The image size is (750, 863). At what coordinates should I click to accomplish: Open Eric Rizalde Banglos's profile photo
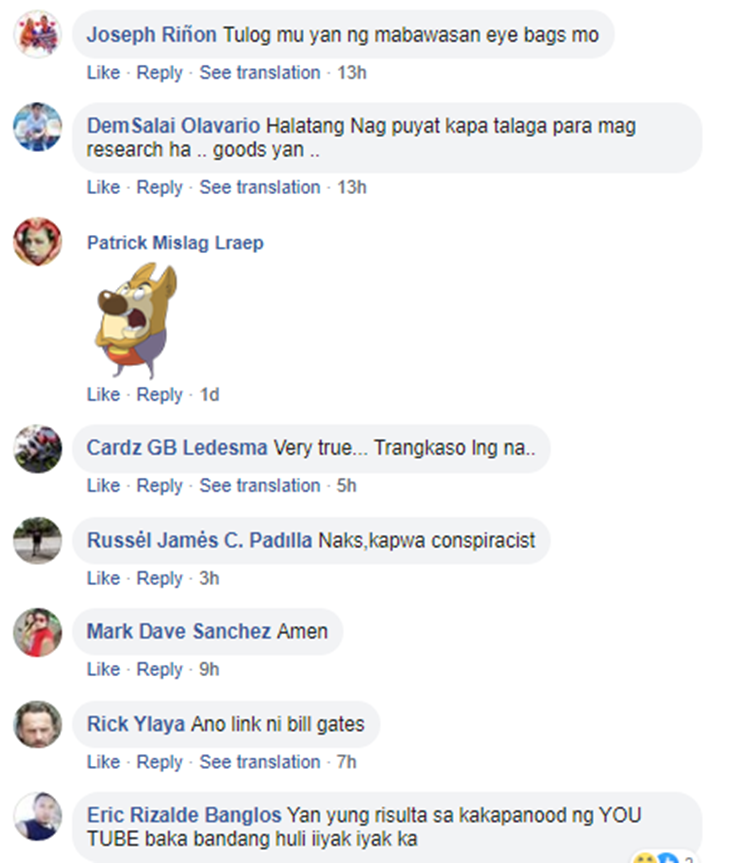pyautogui.click(x=37, y=816)
